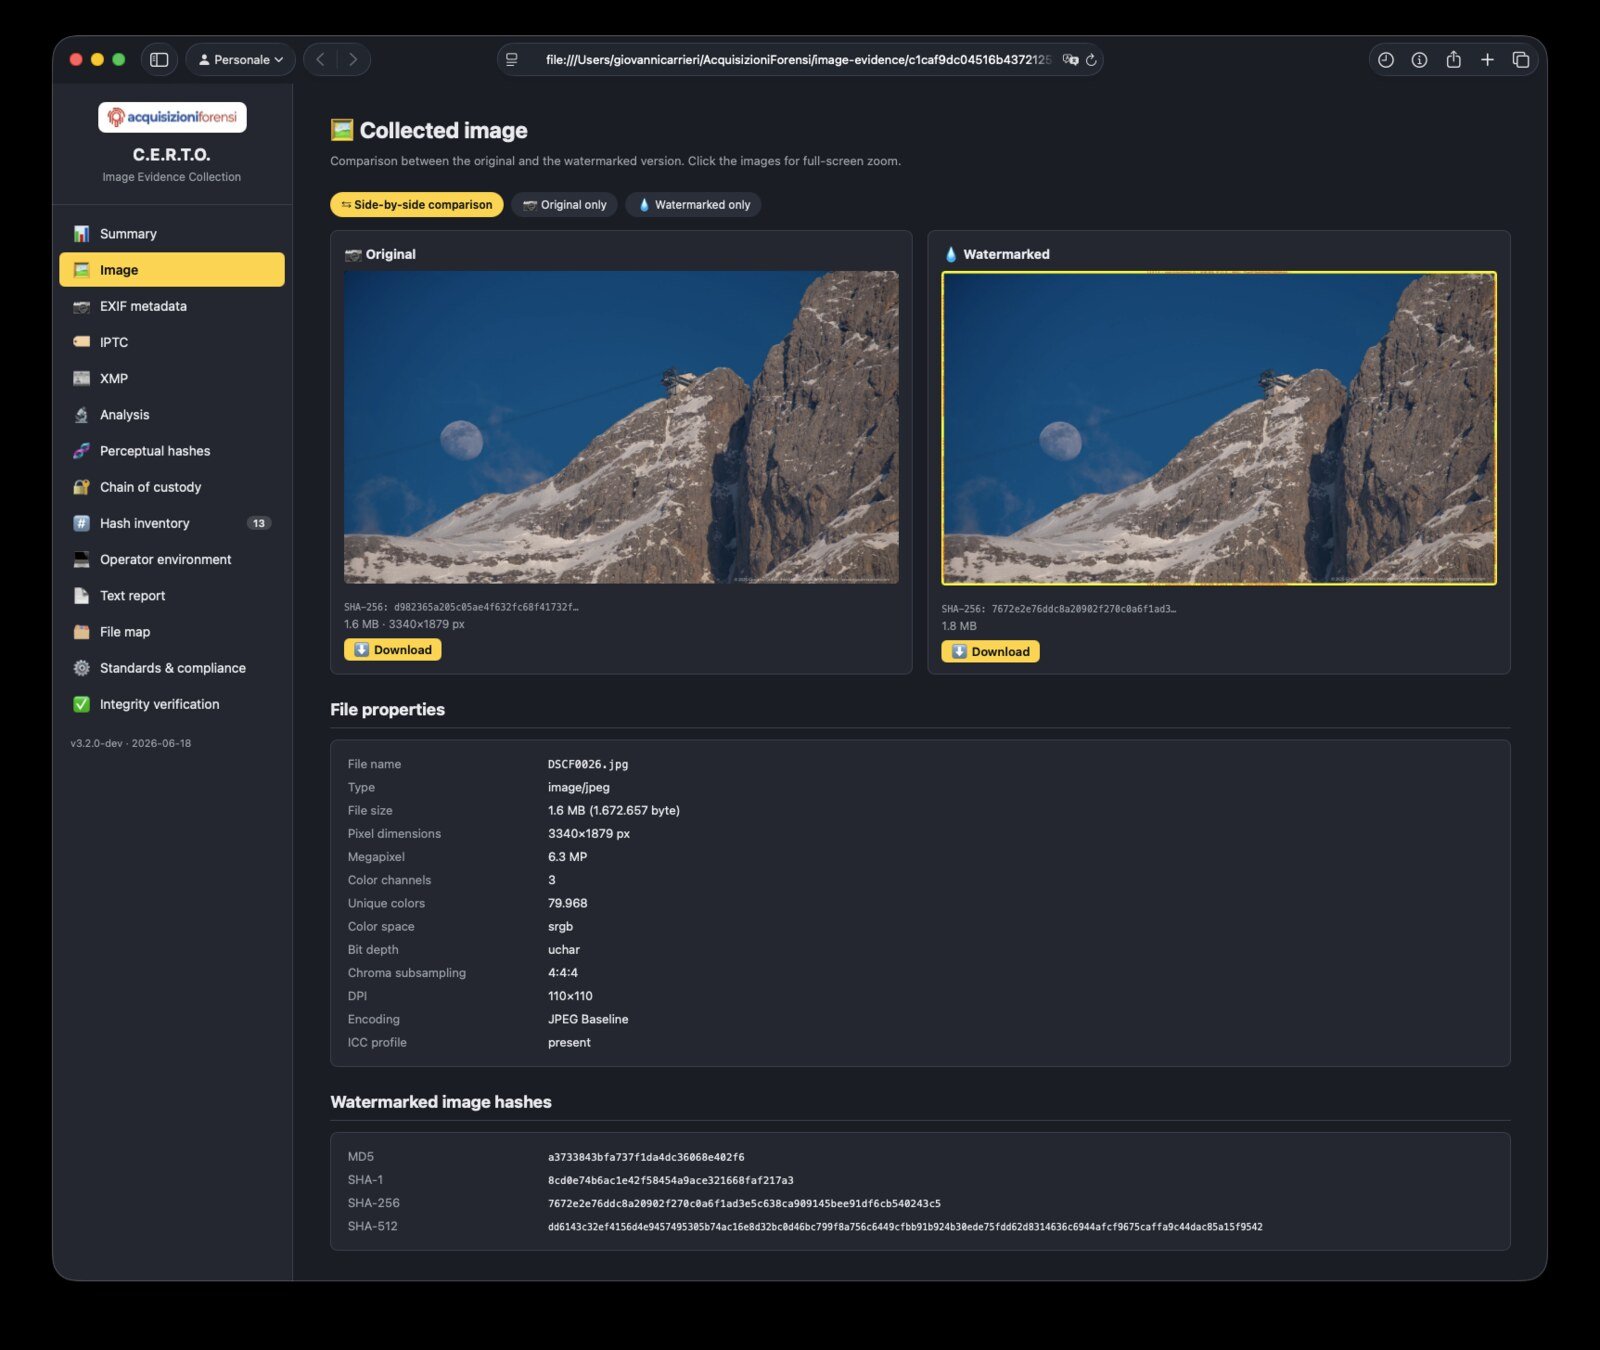The width and height of the screenshot is (1600, 1350).
Task: Click the Integrity verification checkmark icon
Action: (81, 704)
